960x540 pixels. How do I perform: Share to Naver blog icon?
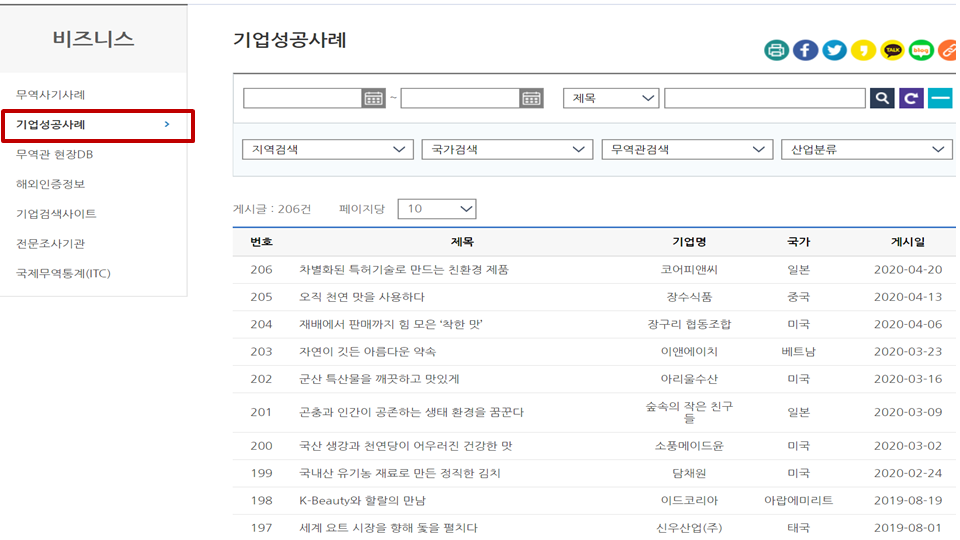pyautogui.click(x=921, y=50)
